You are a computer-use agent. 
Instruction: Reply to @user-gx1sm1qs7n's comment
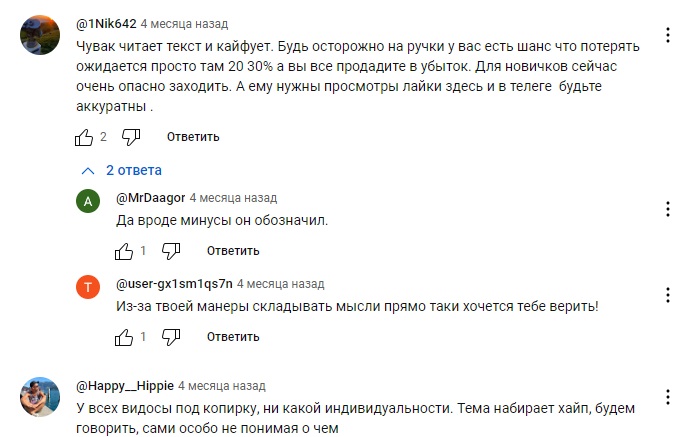click(233, 337)
